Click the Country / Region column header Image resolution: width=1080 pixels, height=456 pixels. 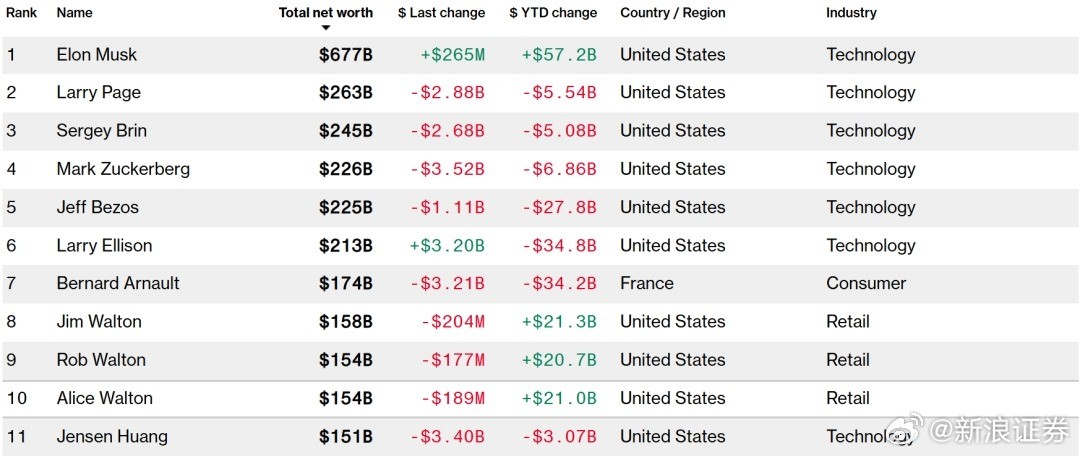[x=672, y=13]
